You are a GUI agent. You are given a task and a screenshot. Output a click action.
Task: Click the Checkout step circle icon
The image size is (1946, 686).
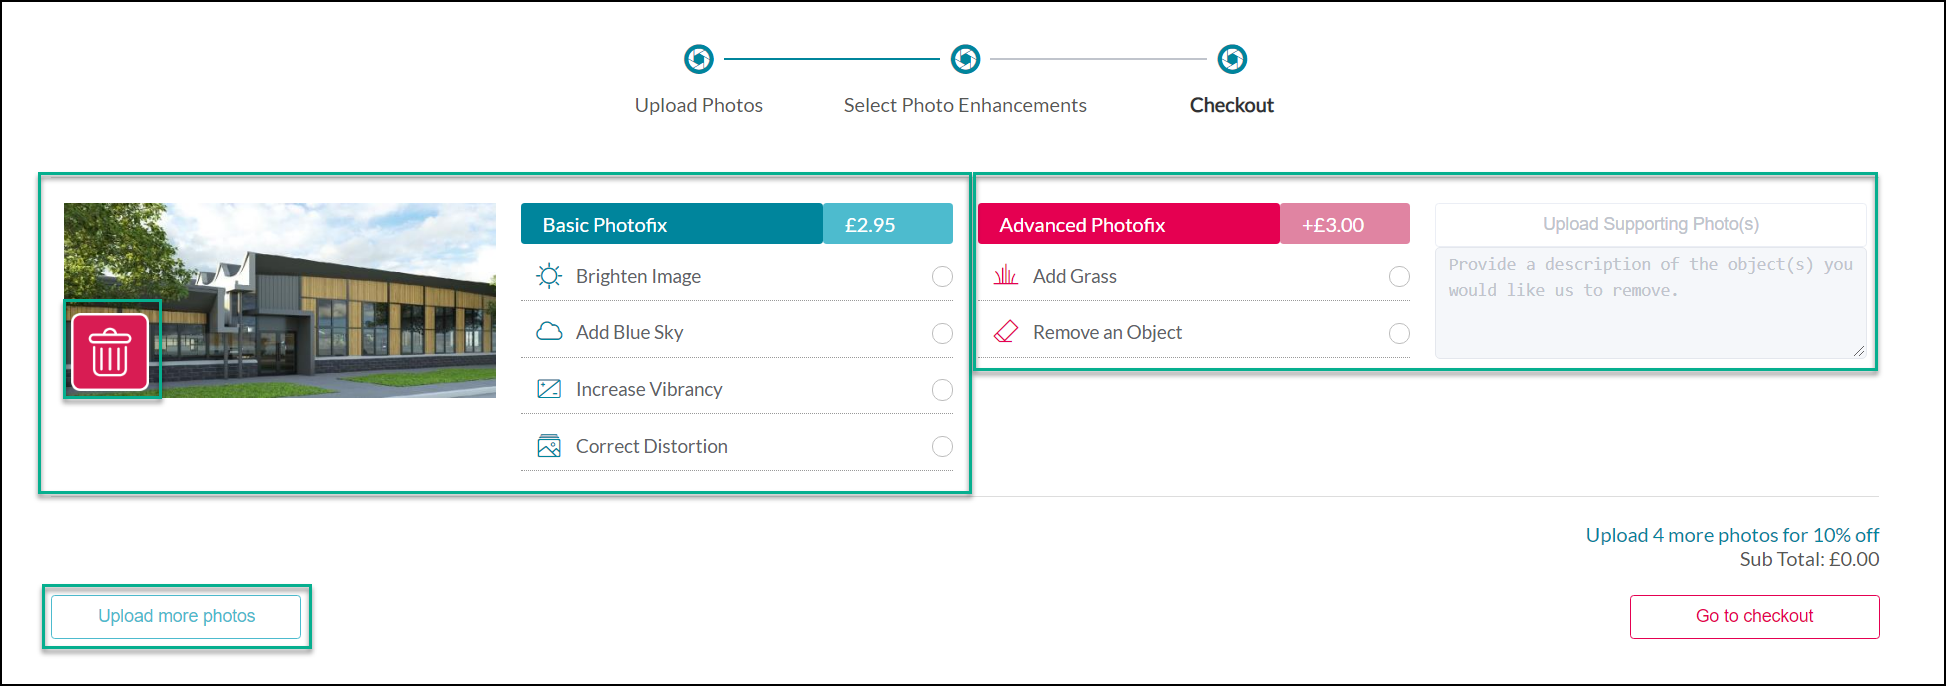[x=1232, y=60]
